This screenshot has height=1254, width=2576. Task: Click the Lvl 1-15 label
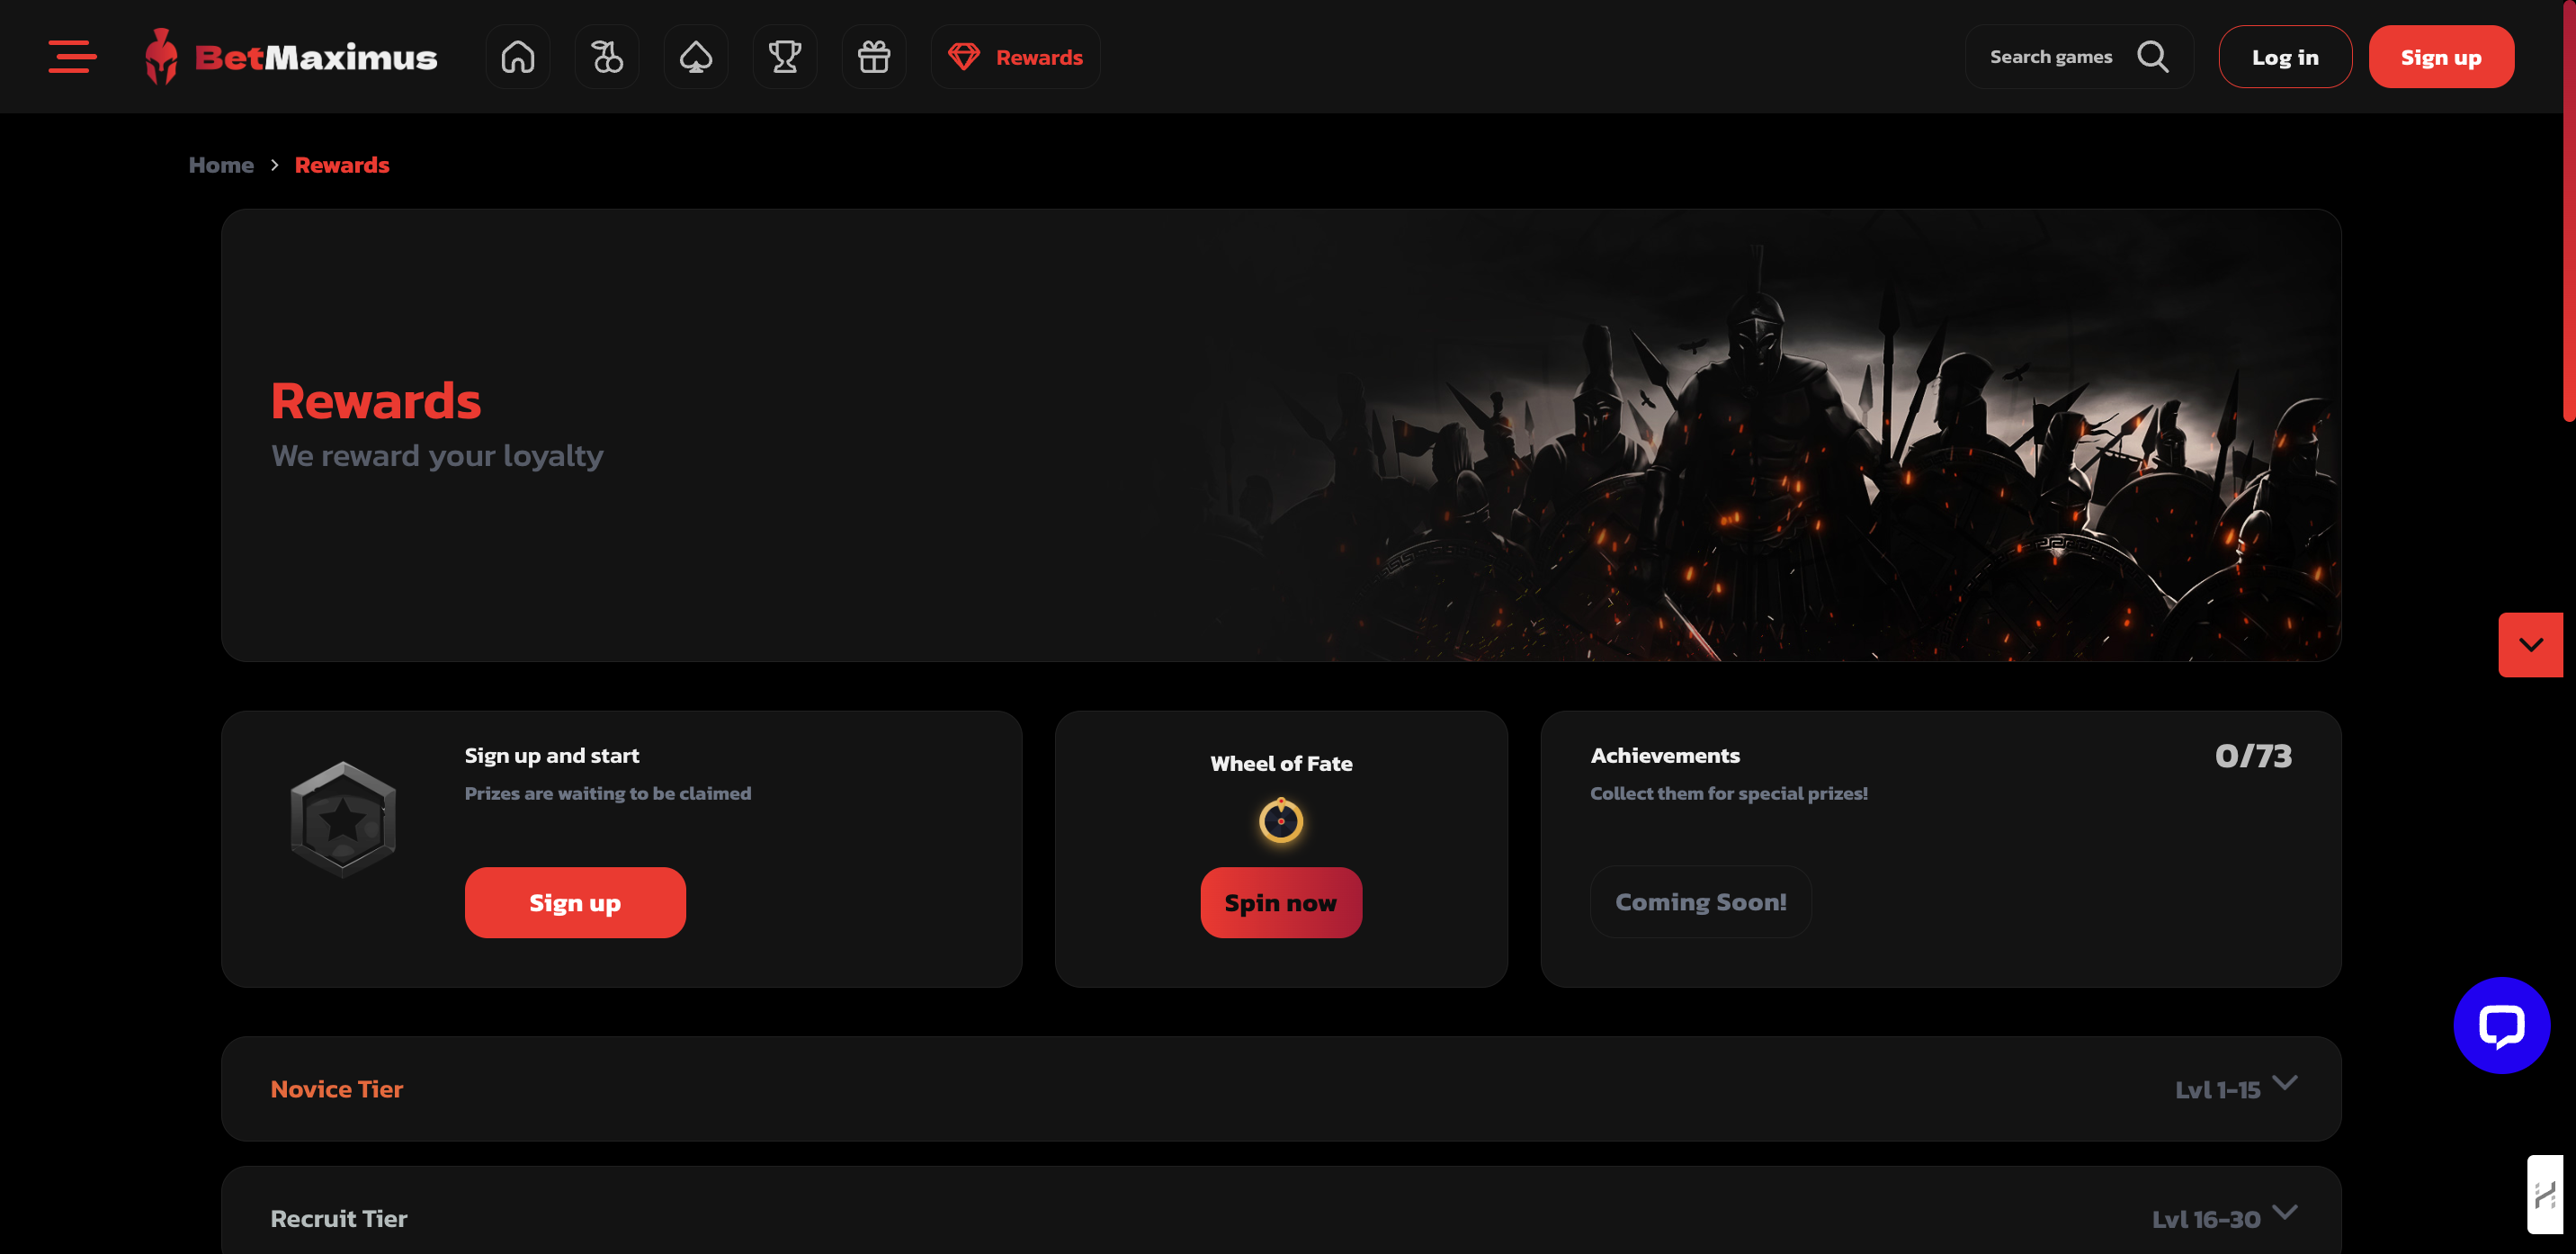(x=2217, y=1090)
